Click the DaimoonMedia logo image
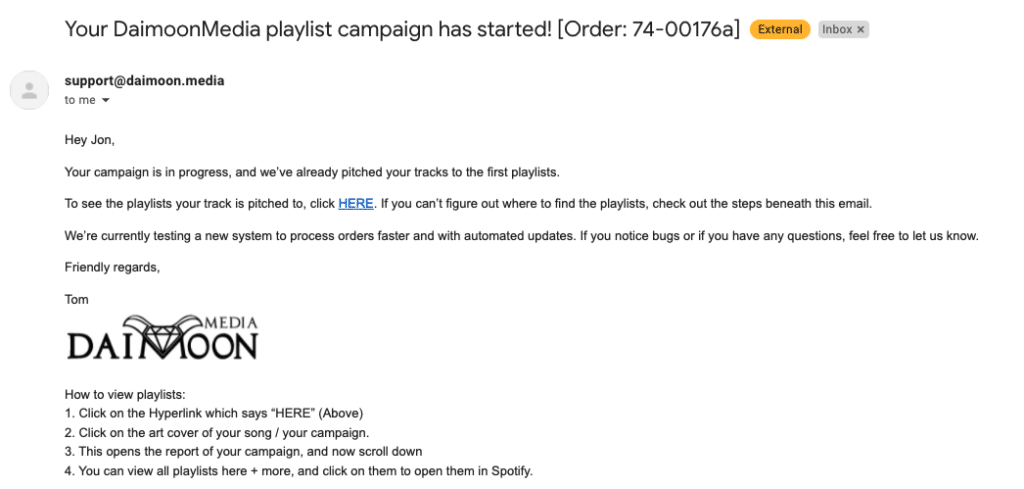Image resolution: width=1024 pixels, height=489 pixels. [x=163, y=338]
